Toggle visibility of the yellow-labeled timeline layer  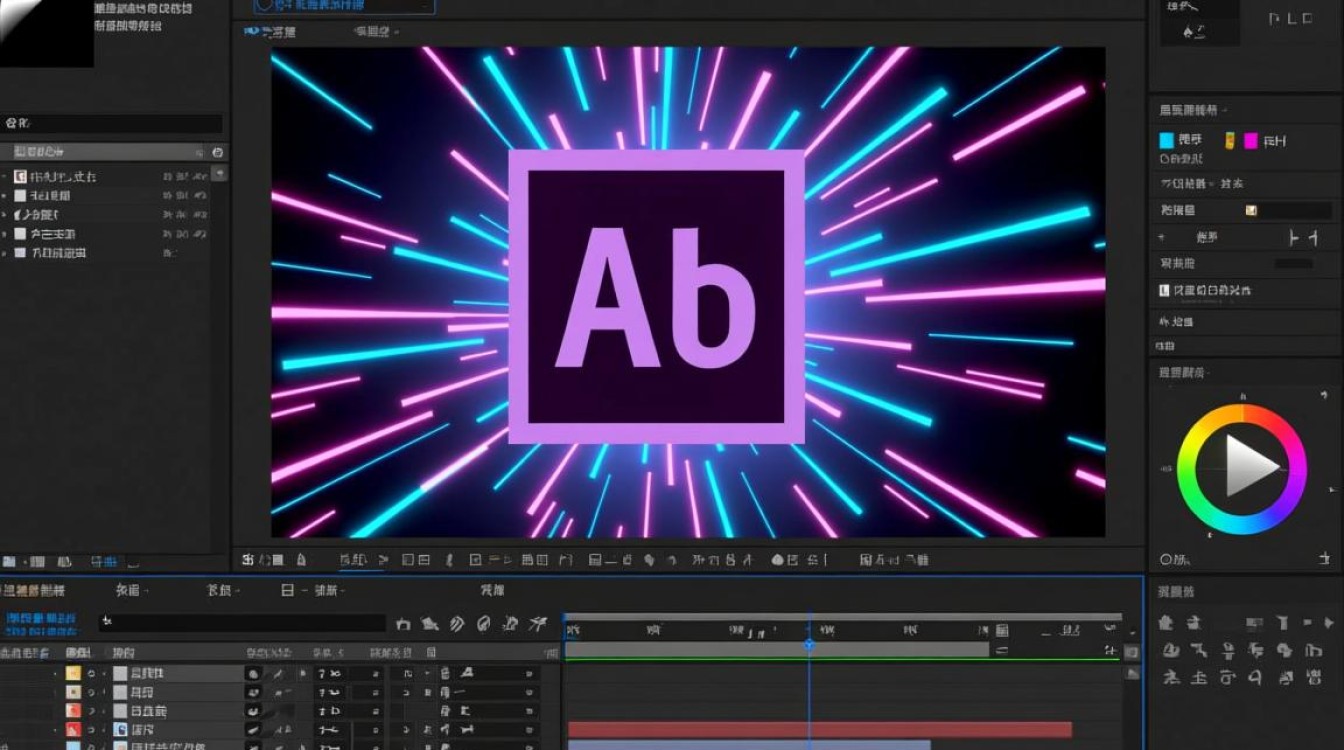[91, 674]
